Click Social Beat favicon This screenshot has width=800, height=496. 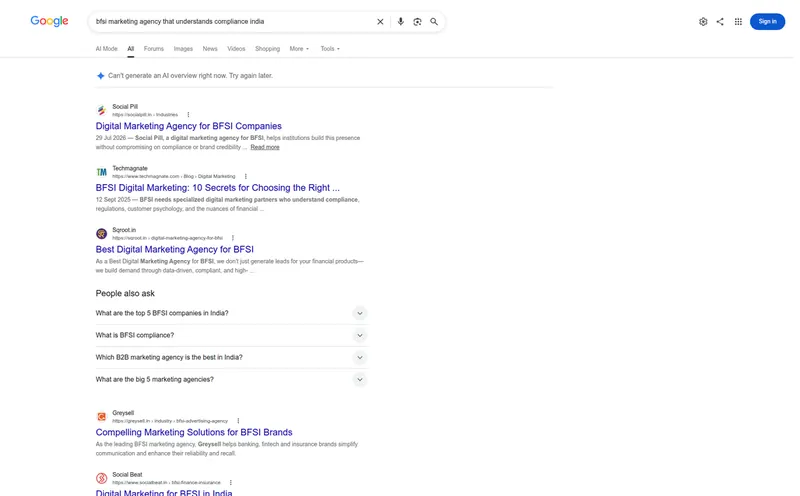102,478
